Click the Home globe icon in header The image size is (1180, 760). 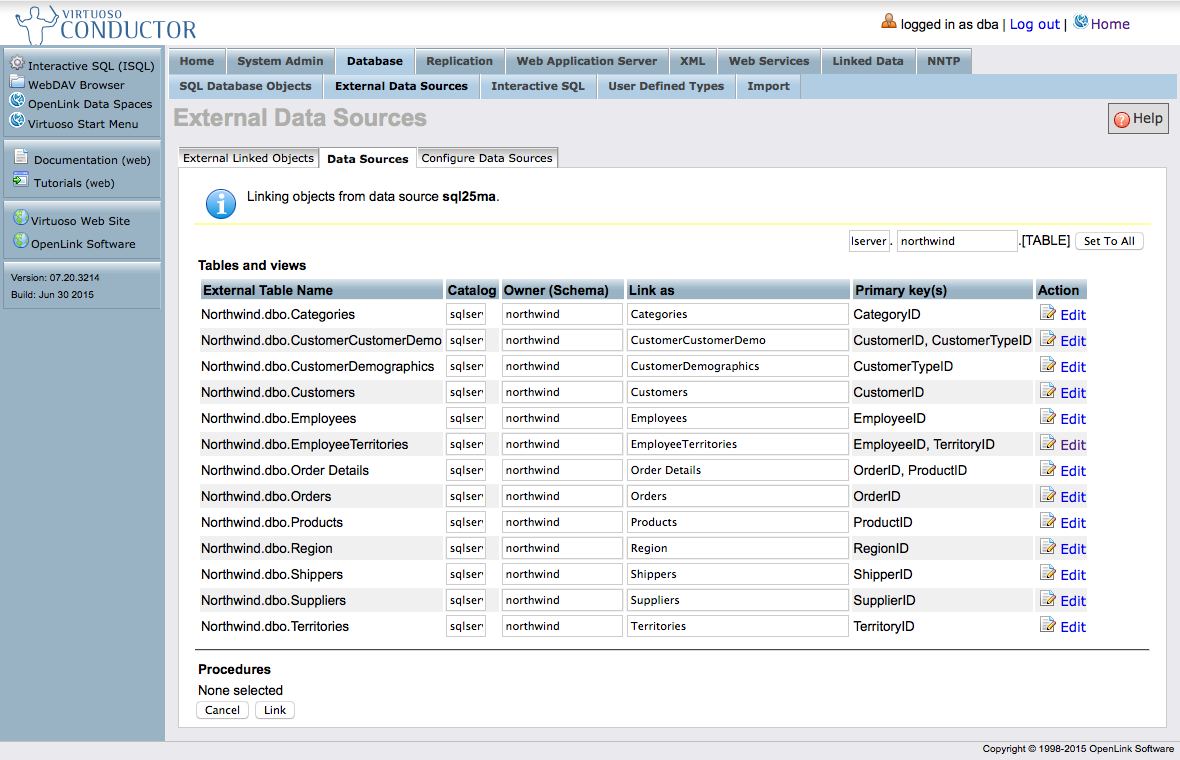1081,22
